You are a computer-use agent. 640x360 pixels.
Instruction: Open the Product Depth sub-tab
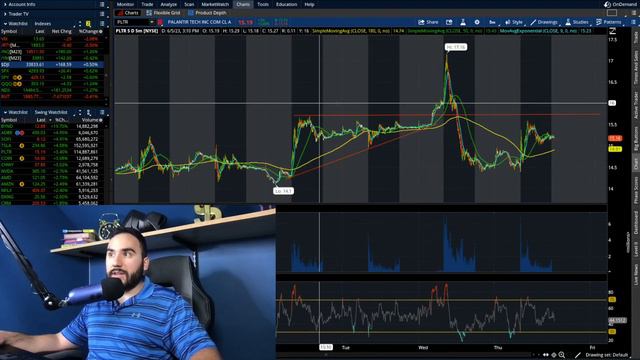(207, 13)
